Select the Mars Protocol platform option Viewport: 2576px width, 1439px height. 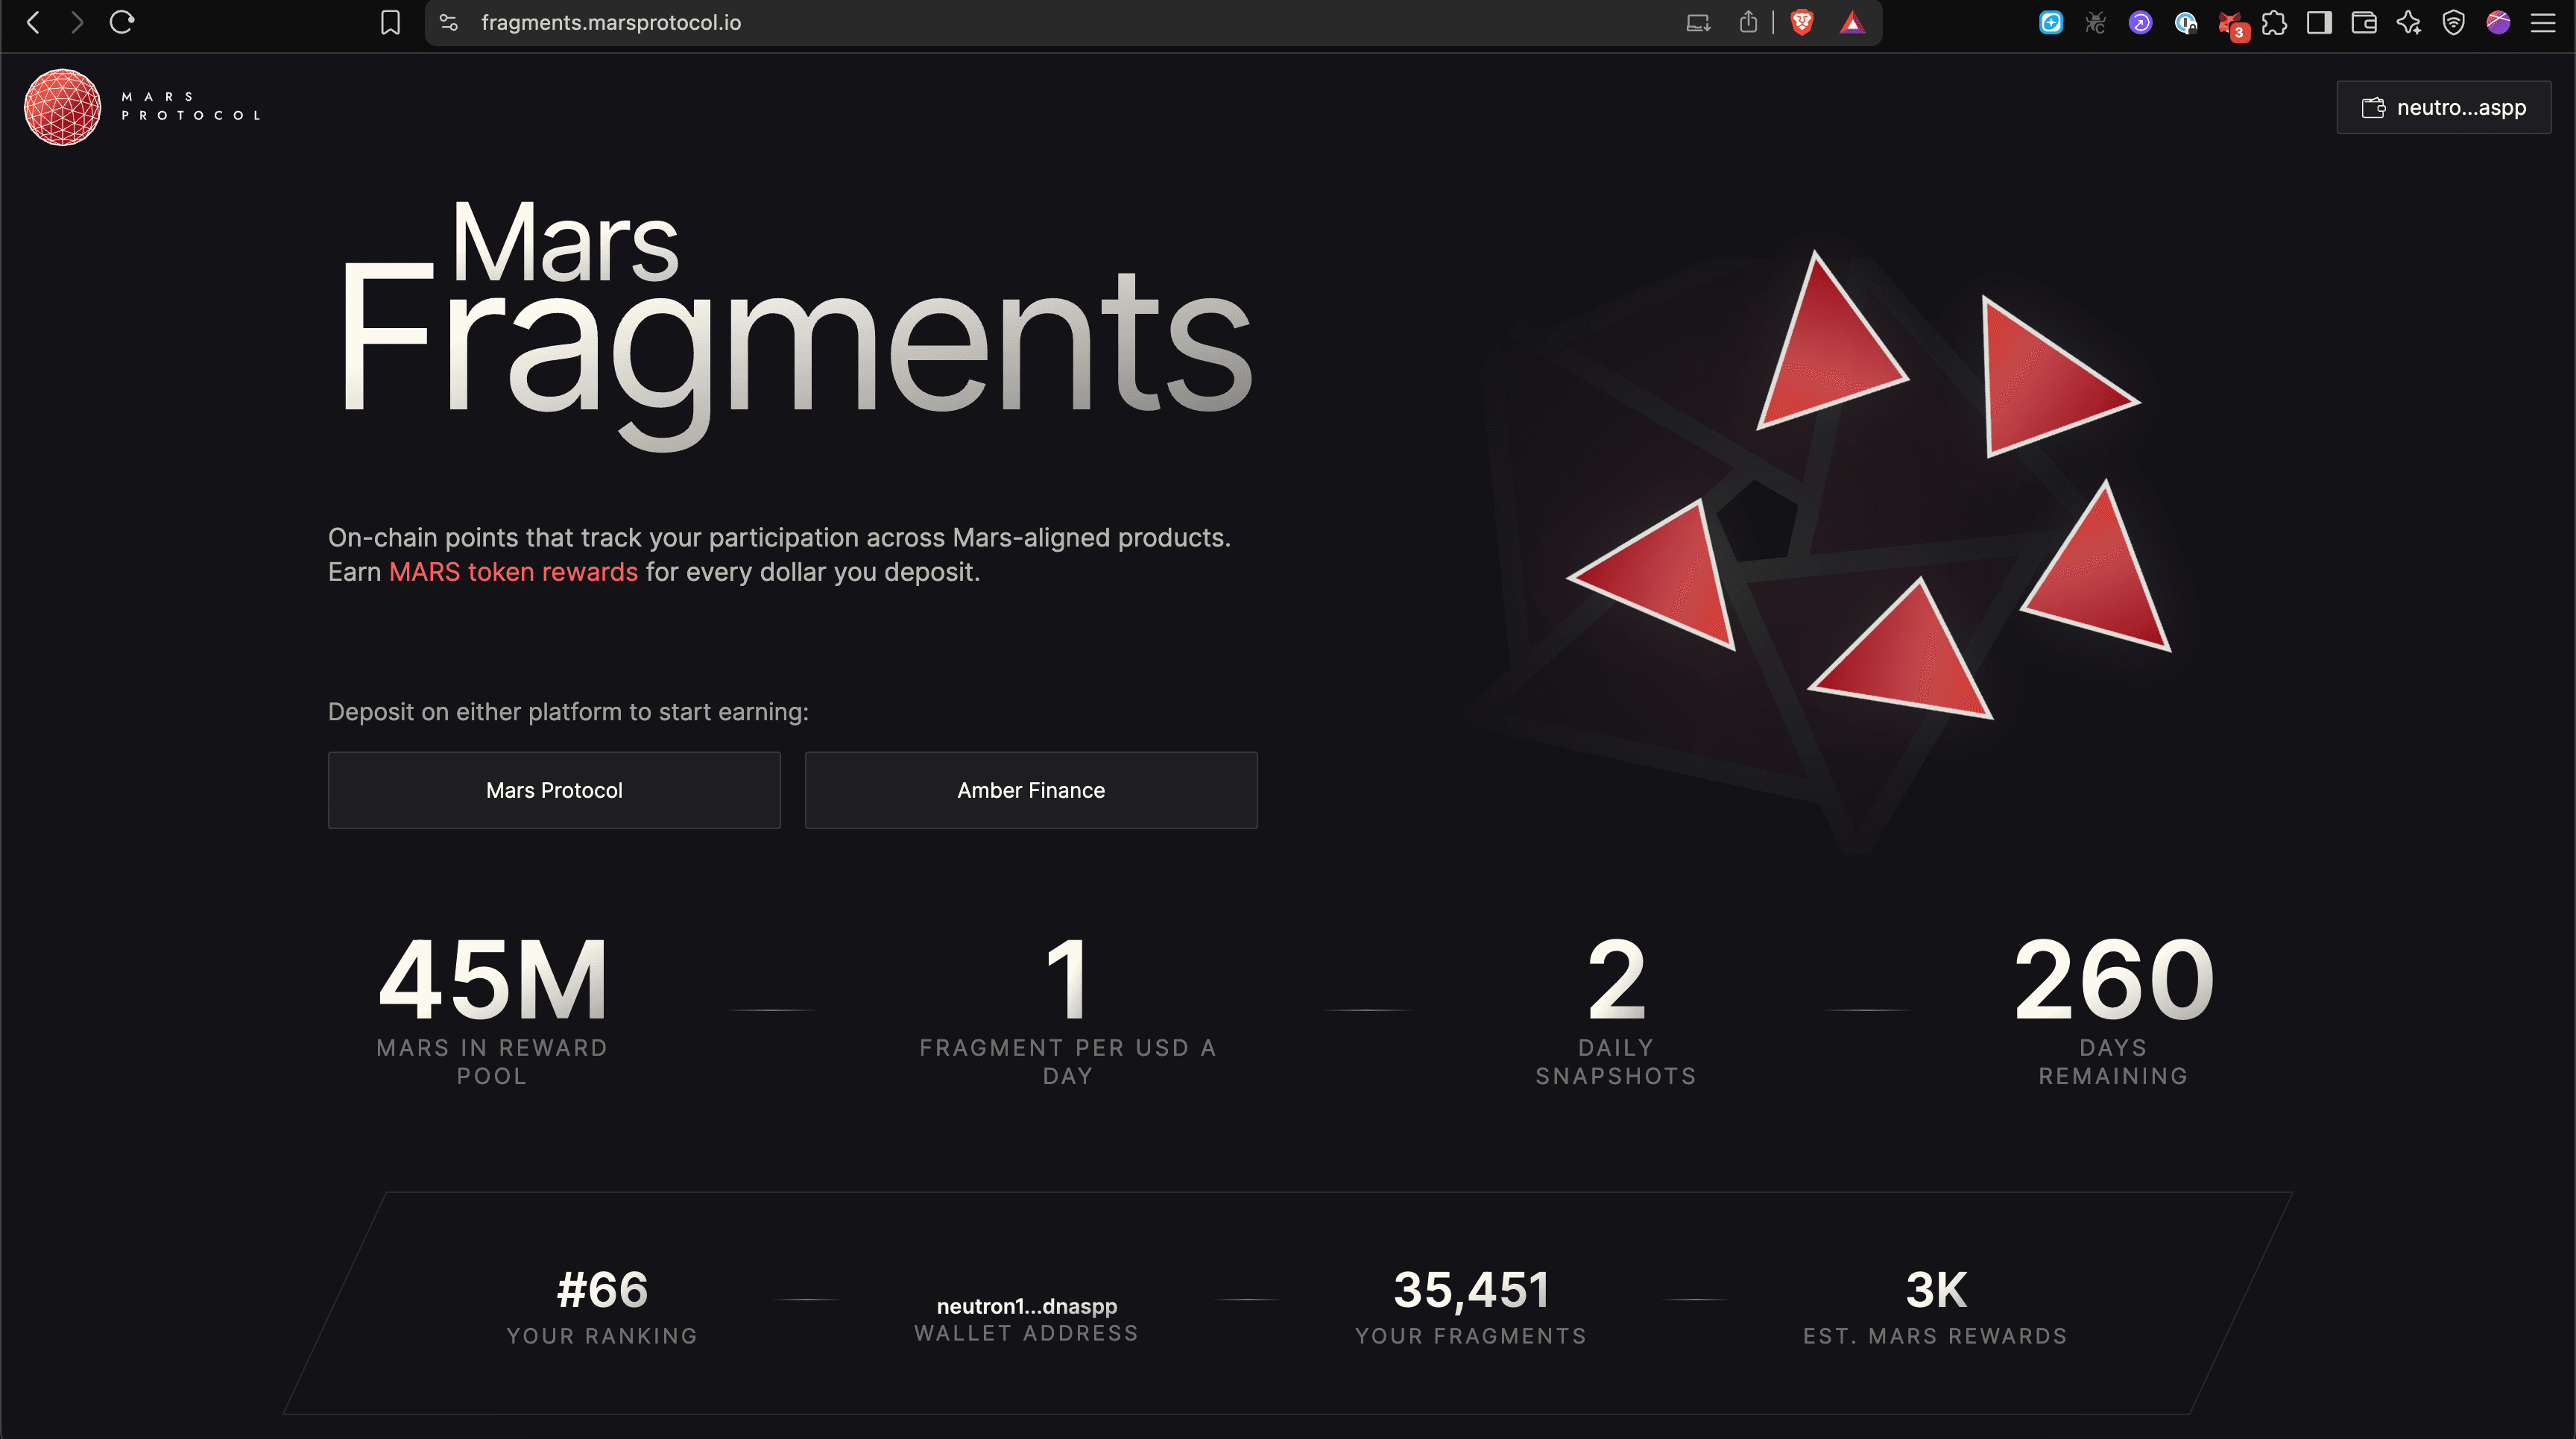tap(553, 790)
